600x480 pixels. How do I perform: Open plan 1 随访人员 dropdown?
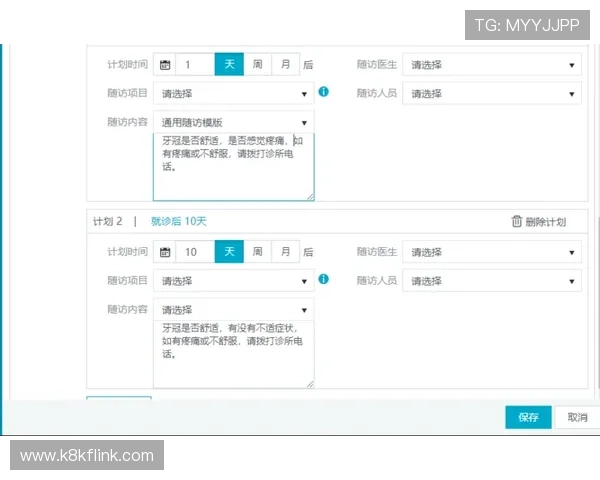click(x=492, y=93)
